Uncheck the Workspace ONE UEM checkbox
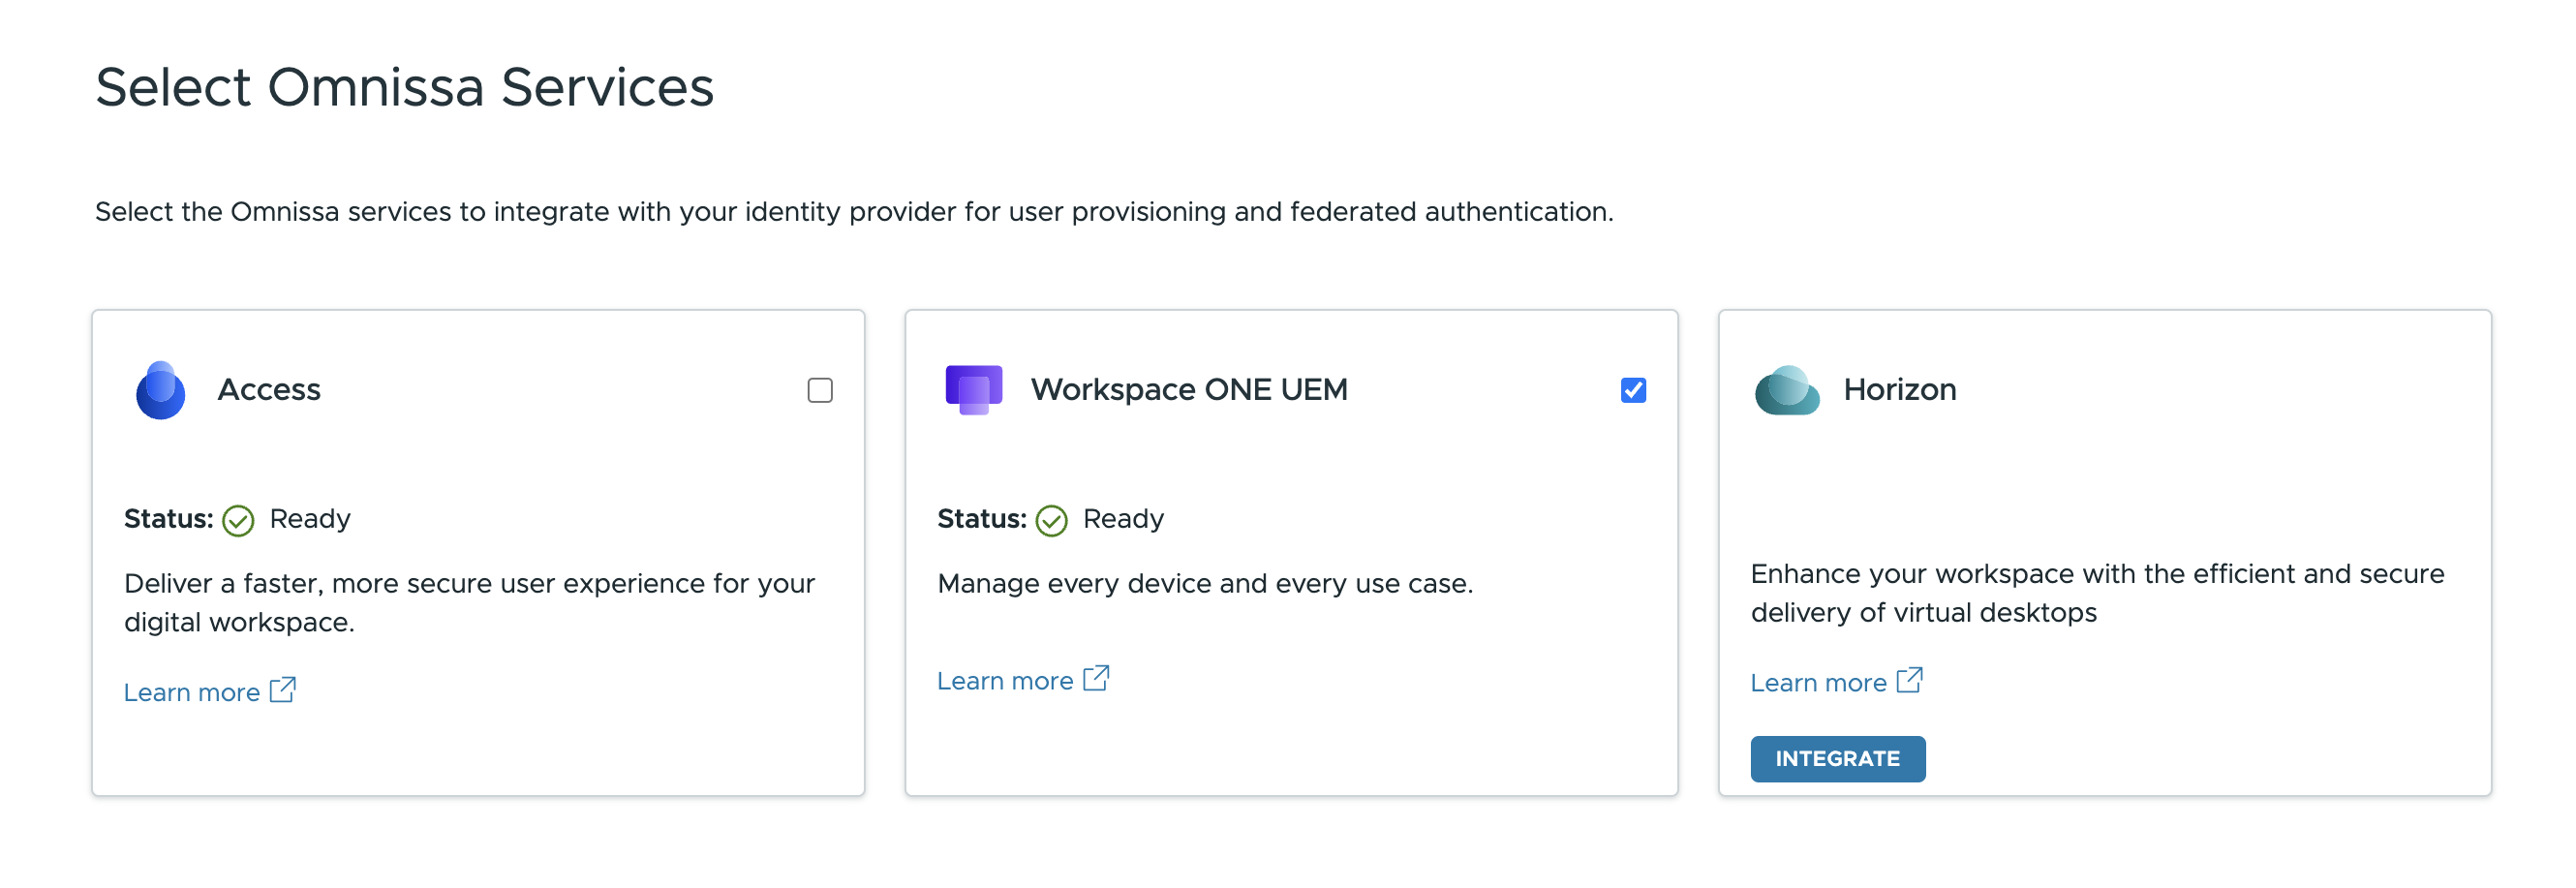Image resolution: width=2576 pixels, height=888 pixels. pos(1633,390)
